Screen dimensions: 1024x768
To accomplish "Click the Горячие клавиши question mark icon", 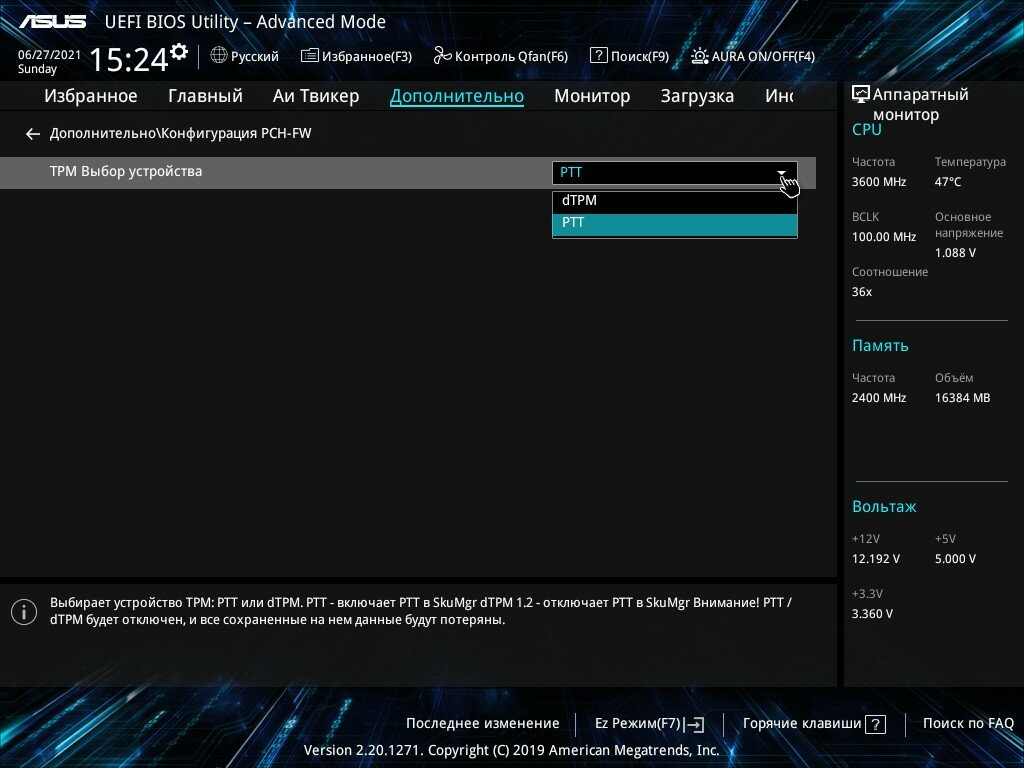I will click(875, 724).
